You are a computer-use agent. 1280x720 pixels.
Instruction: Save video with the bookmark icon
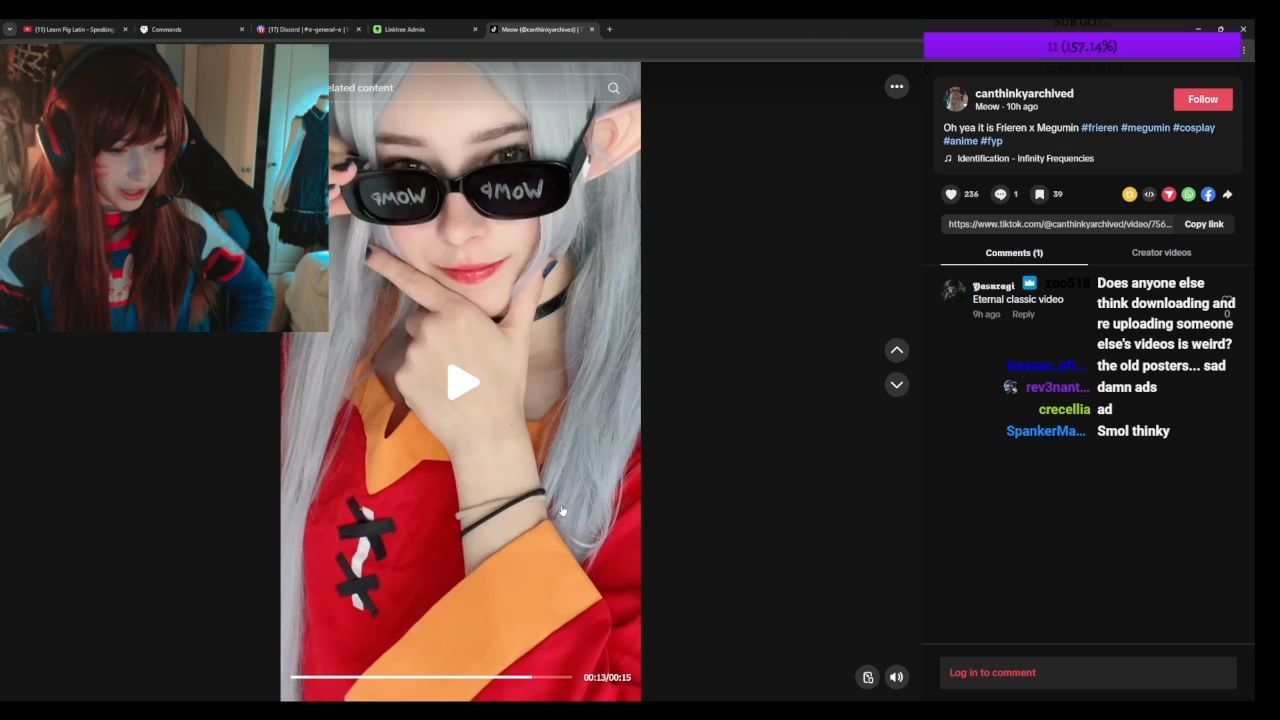point(1040,194)
